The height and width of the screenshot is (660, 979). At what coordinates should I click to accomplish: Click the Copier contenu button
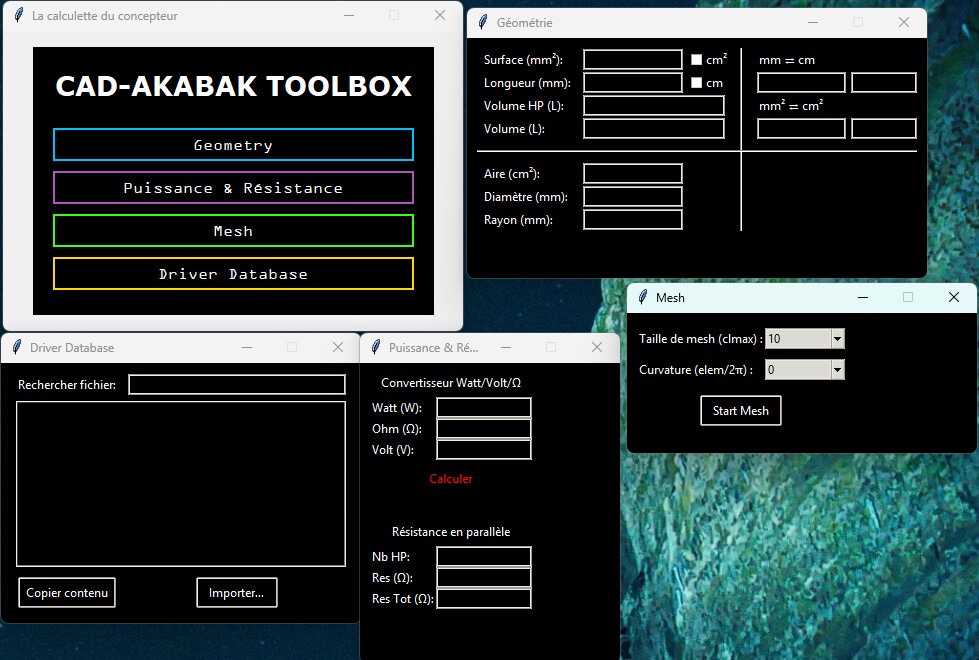pos(67,593)
